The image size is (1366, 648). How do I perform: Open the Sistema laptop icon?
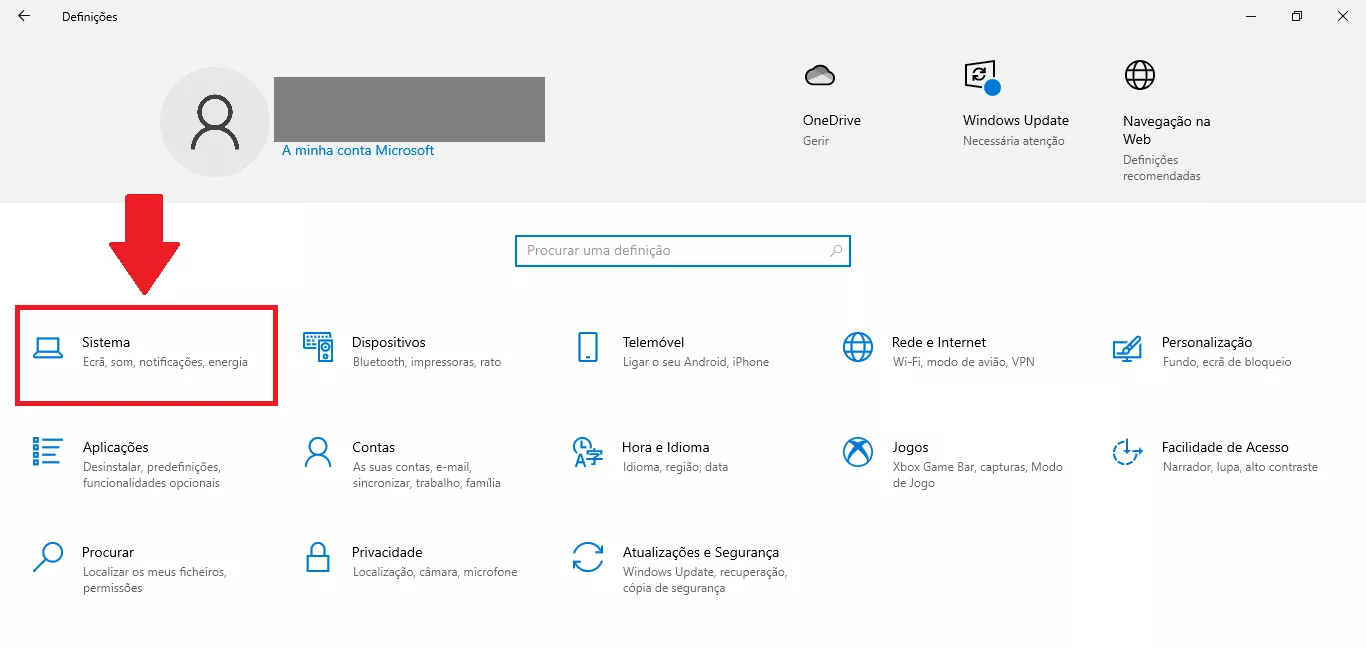48,348
